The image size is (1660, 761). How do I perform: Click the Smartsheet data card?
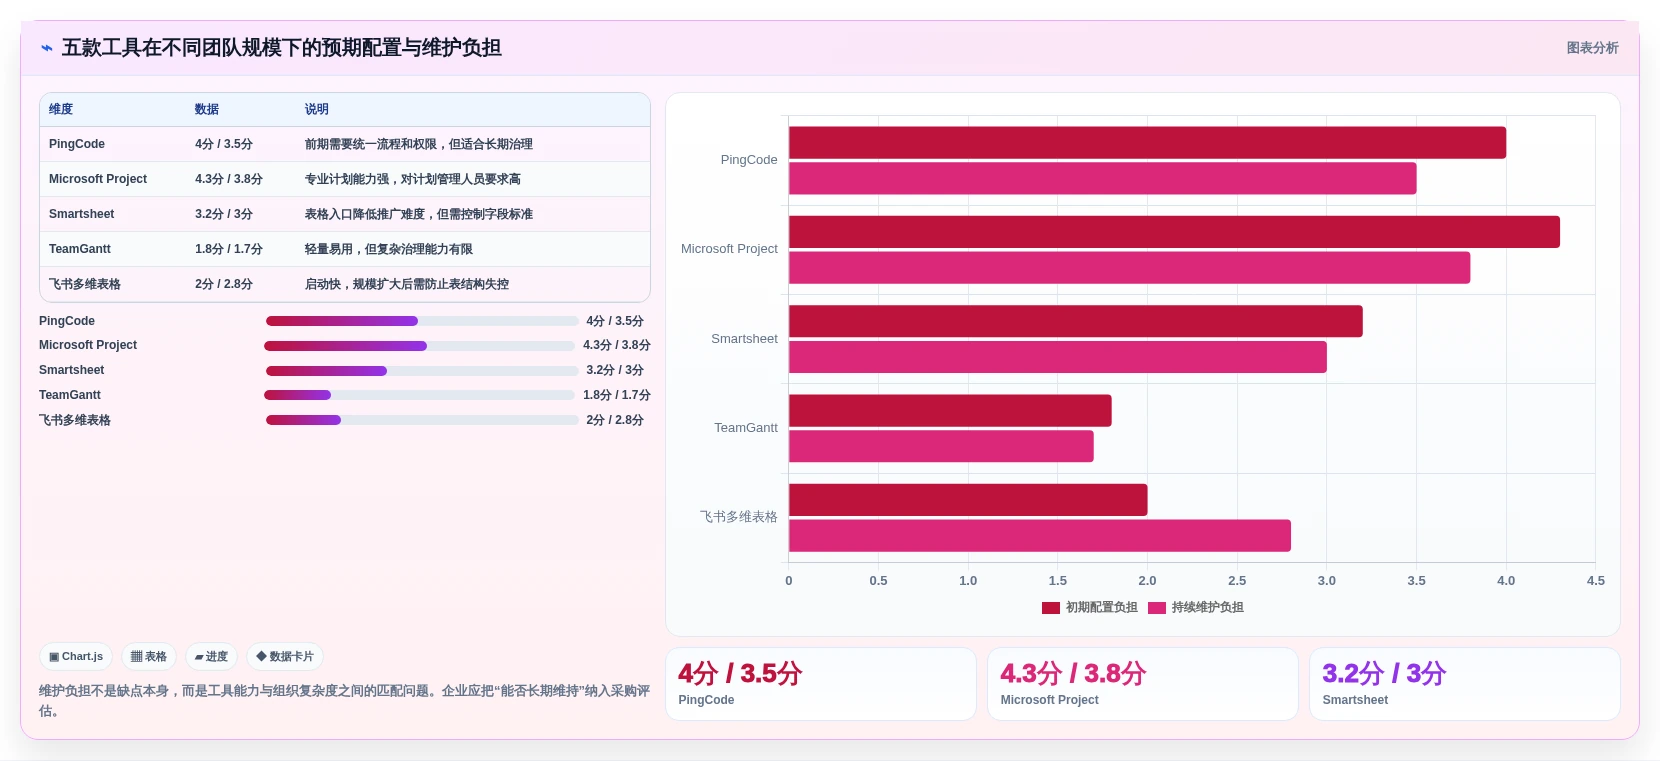tap(1465, 684)
